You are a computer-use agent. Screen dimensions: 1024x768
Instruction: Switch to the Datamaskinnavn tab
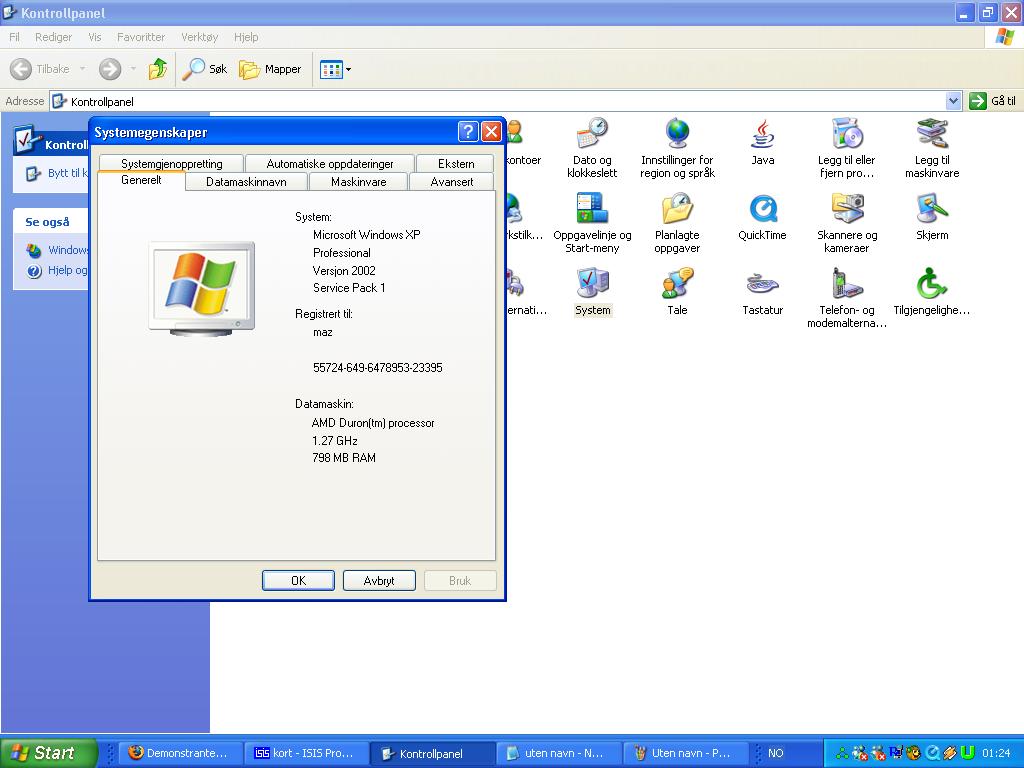coord(246,182)
